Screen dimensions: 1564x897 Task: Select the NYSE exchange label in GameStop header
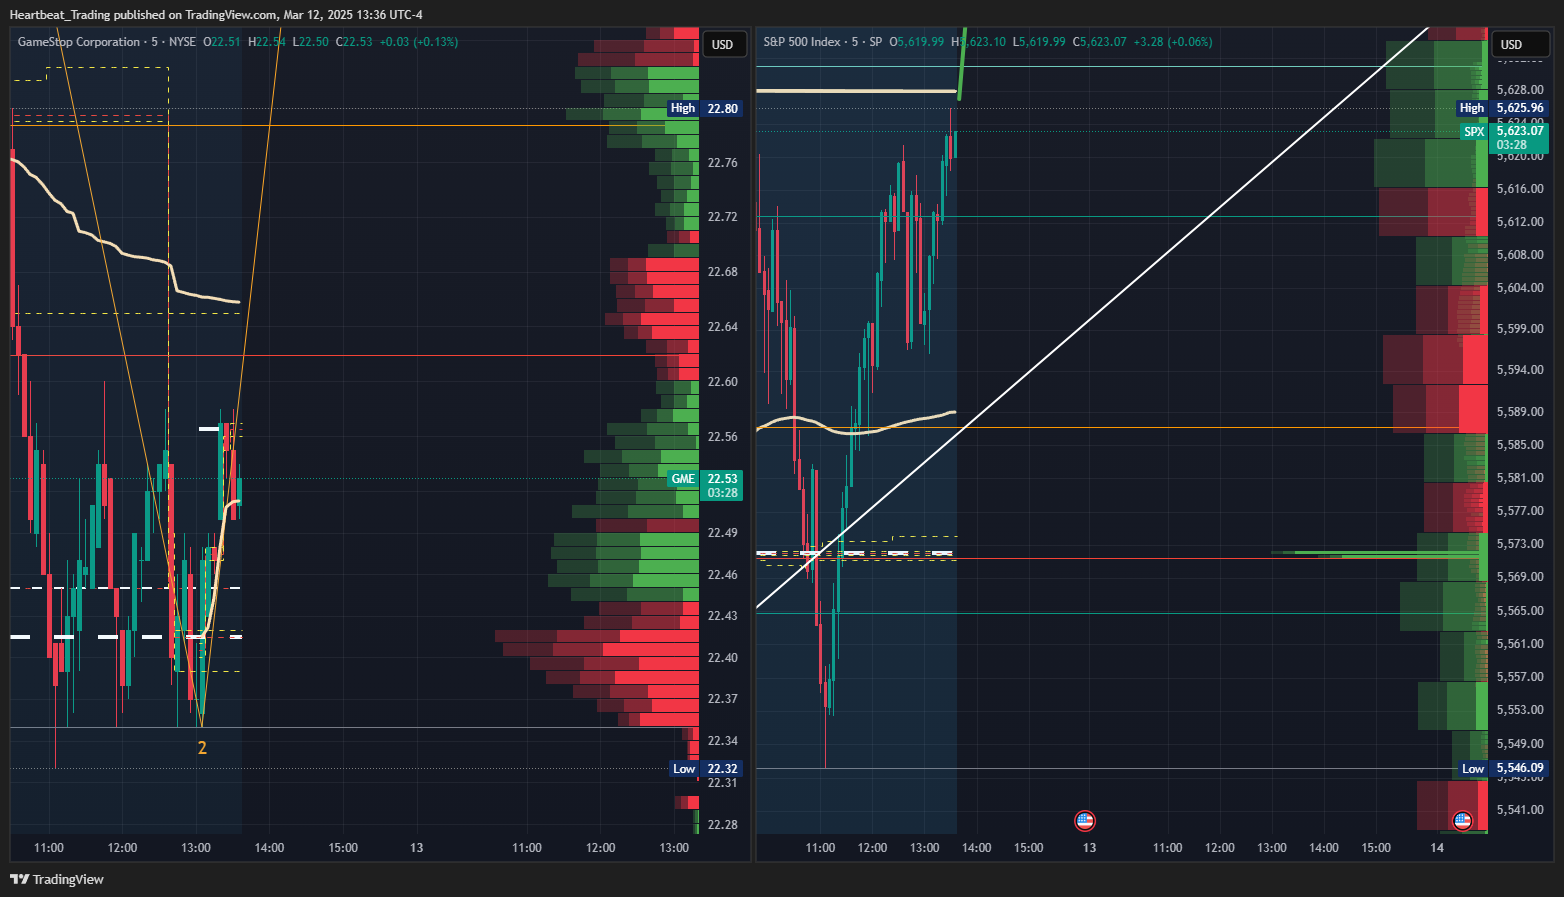click(x=183, y=42)
